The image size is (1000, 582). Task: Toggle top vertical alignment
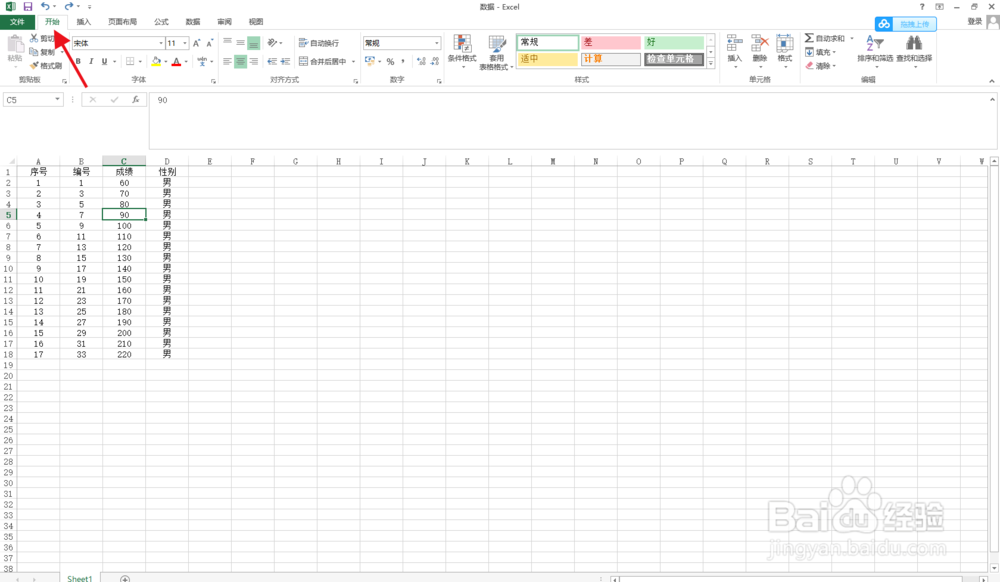tap(227, 43)
